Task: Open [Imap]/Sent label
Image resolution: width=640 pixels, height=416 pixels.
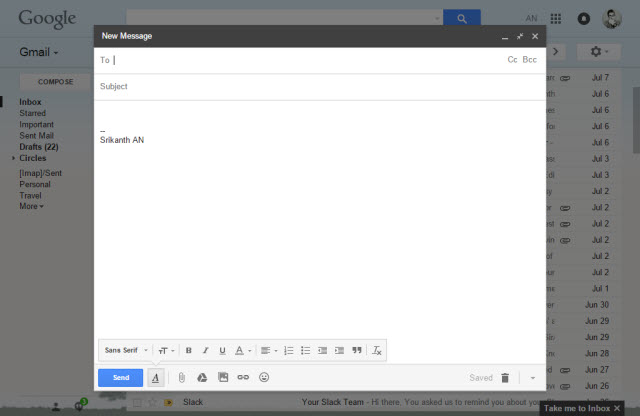Action: 40,173
